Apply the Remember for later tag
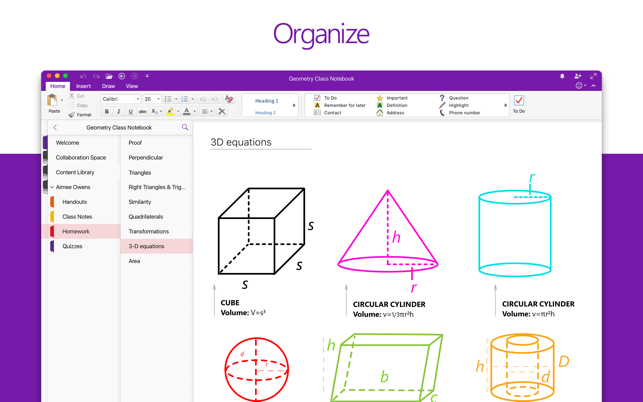643x402 pixels. 340,105
